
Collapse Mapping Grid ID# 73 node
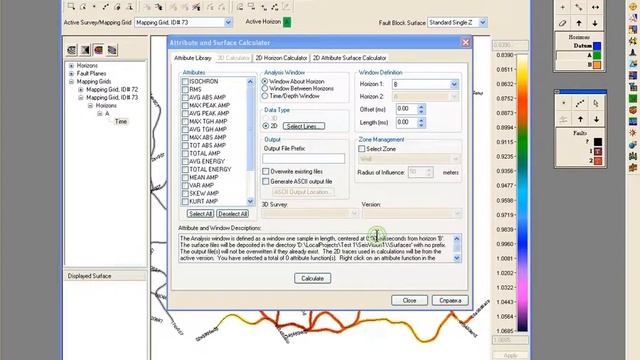81,98
